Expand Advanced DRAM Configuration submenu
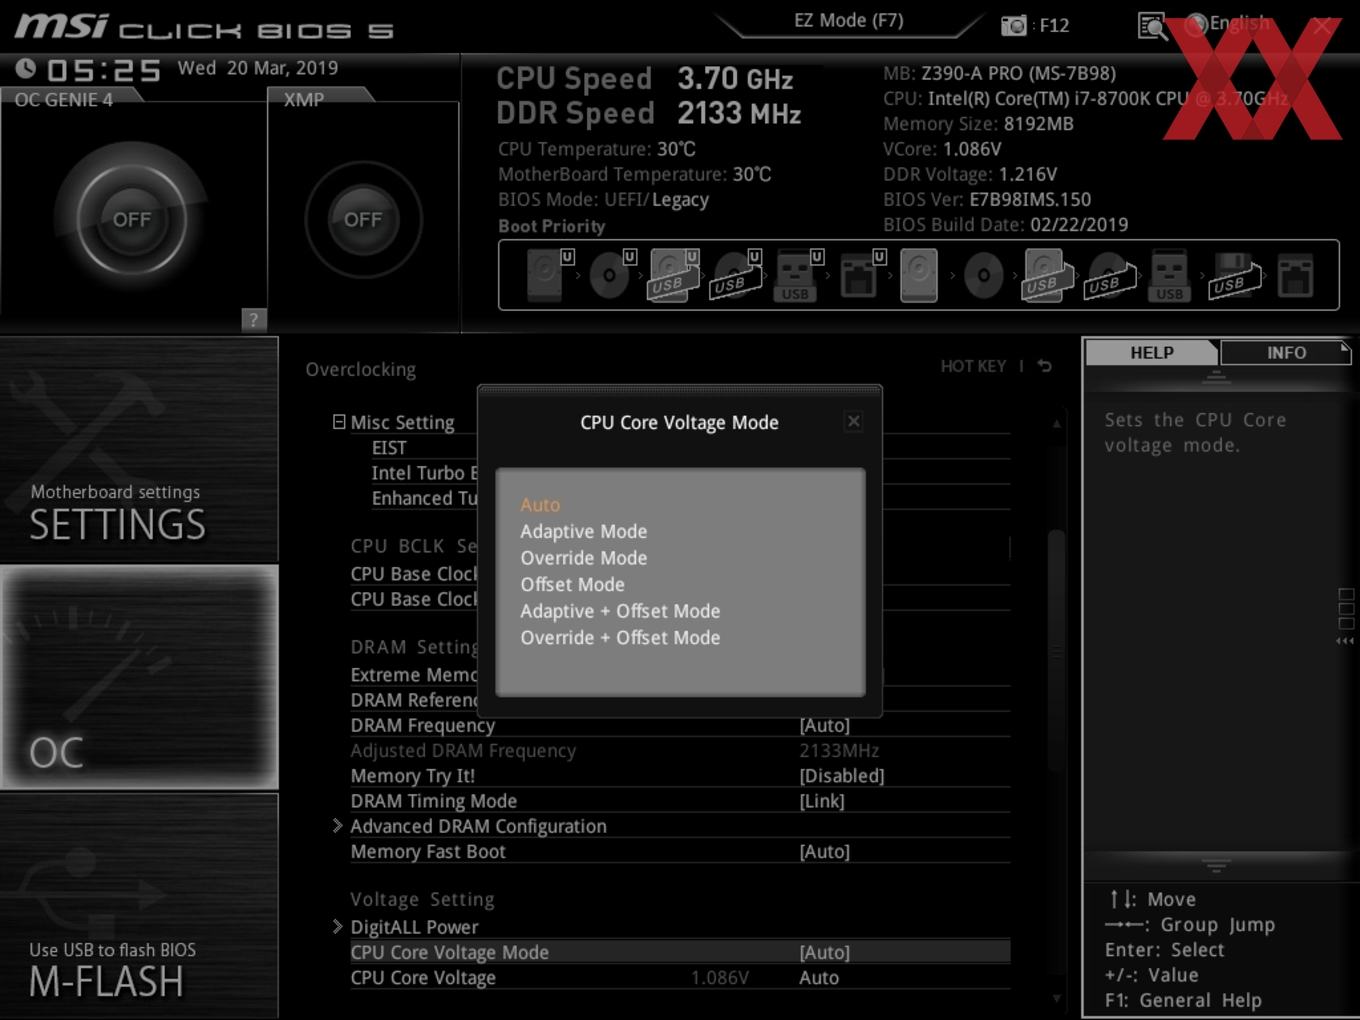The width and height of the screenshot is (1360, 1020). 337,826
